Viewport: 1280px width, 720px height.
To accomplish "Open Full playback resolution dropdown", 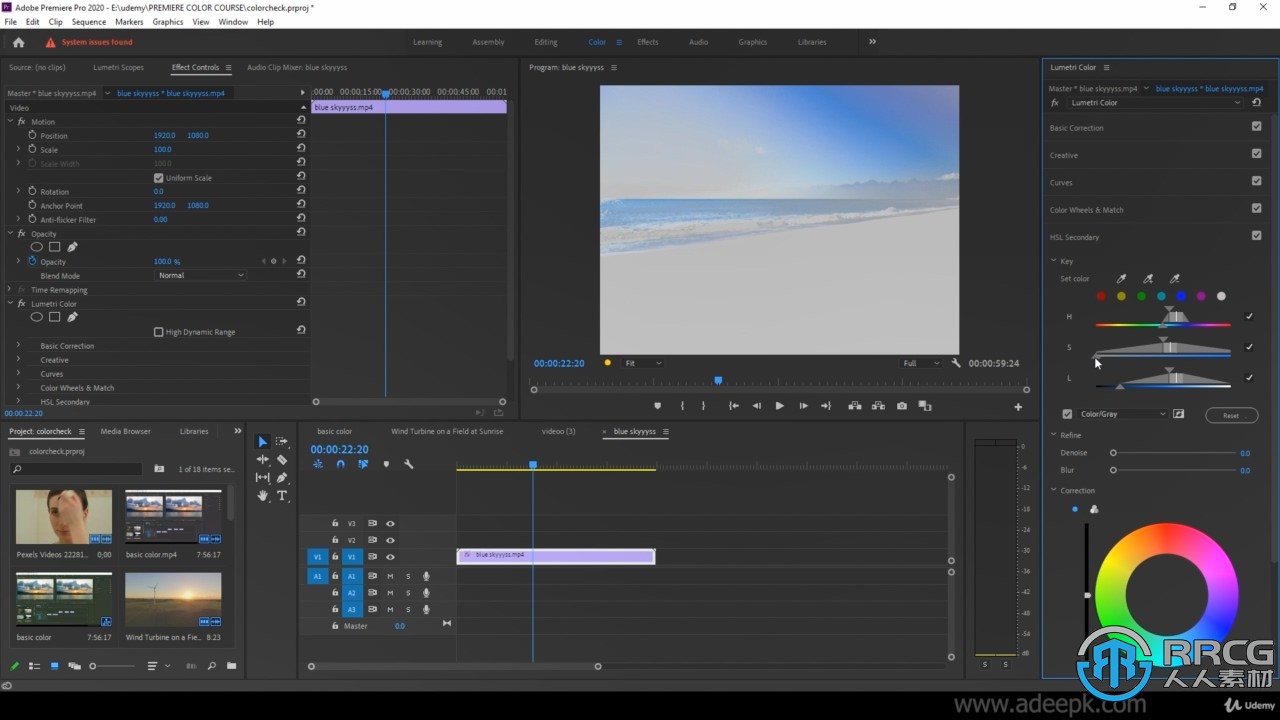I will [x=920, y=363].
